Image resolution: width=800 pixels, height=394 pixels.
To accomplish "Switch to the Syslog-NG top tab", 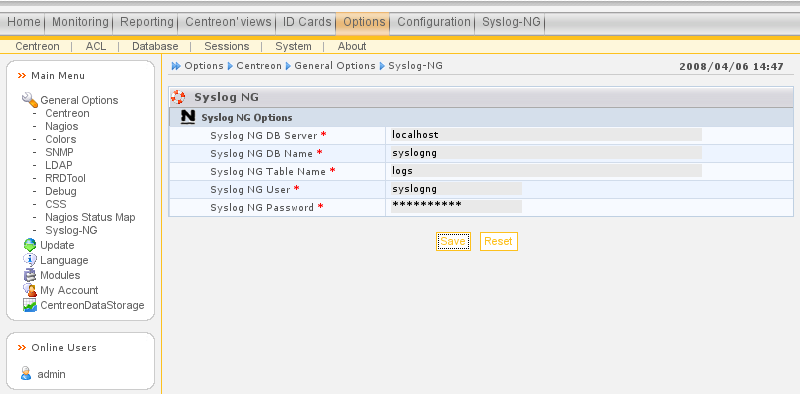I will point(511,22).
